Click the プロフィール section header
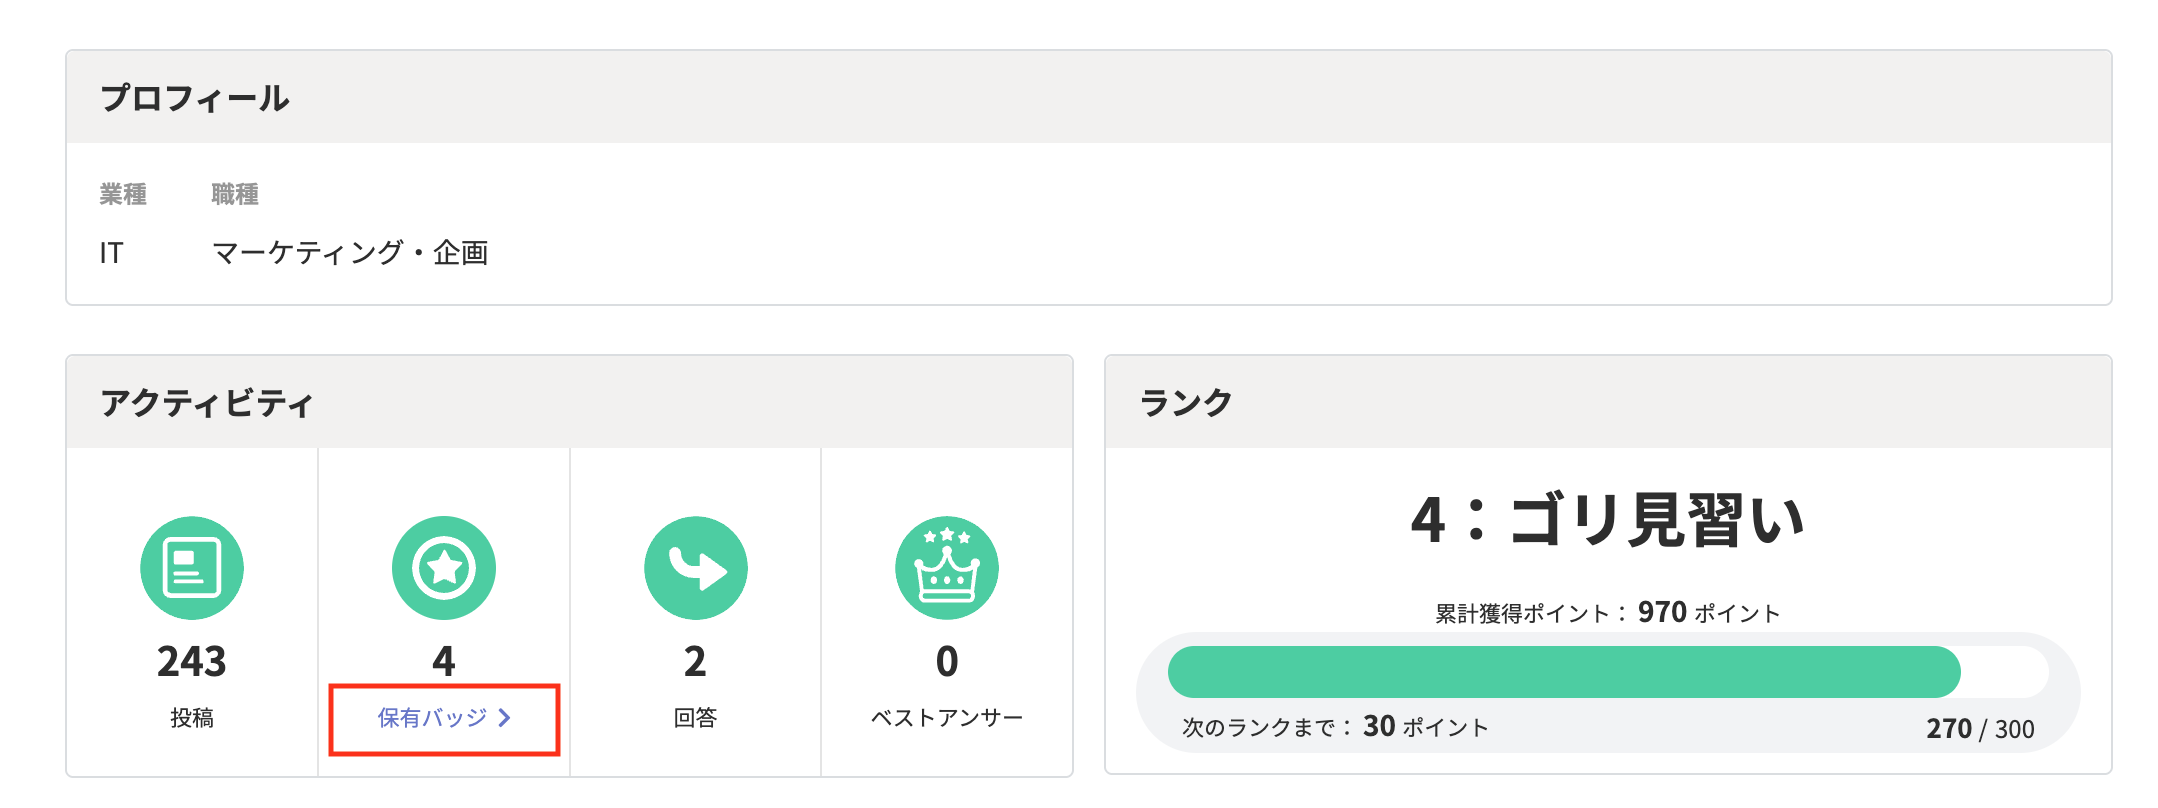Viewport: 2158px width, 808px height. coord(195,98)
